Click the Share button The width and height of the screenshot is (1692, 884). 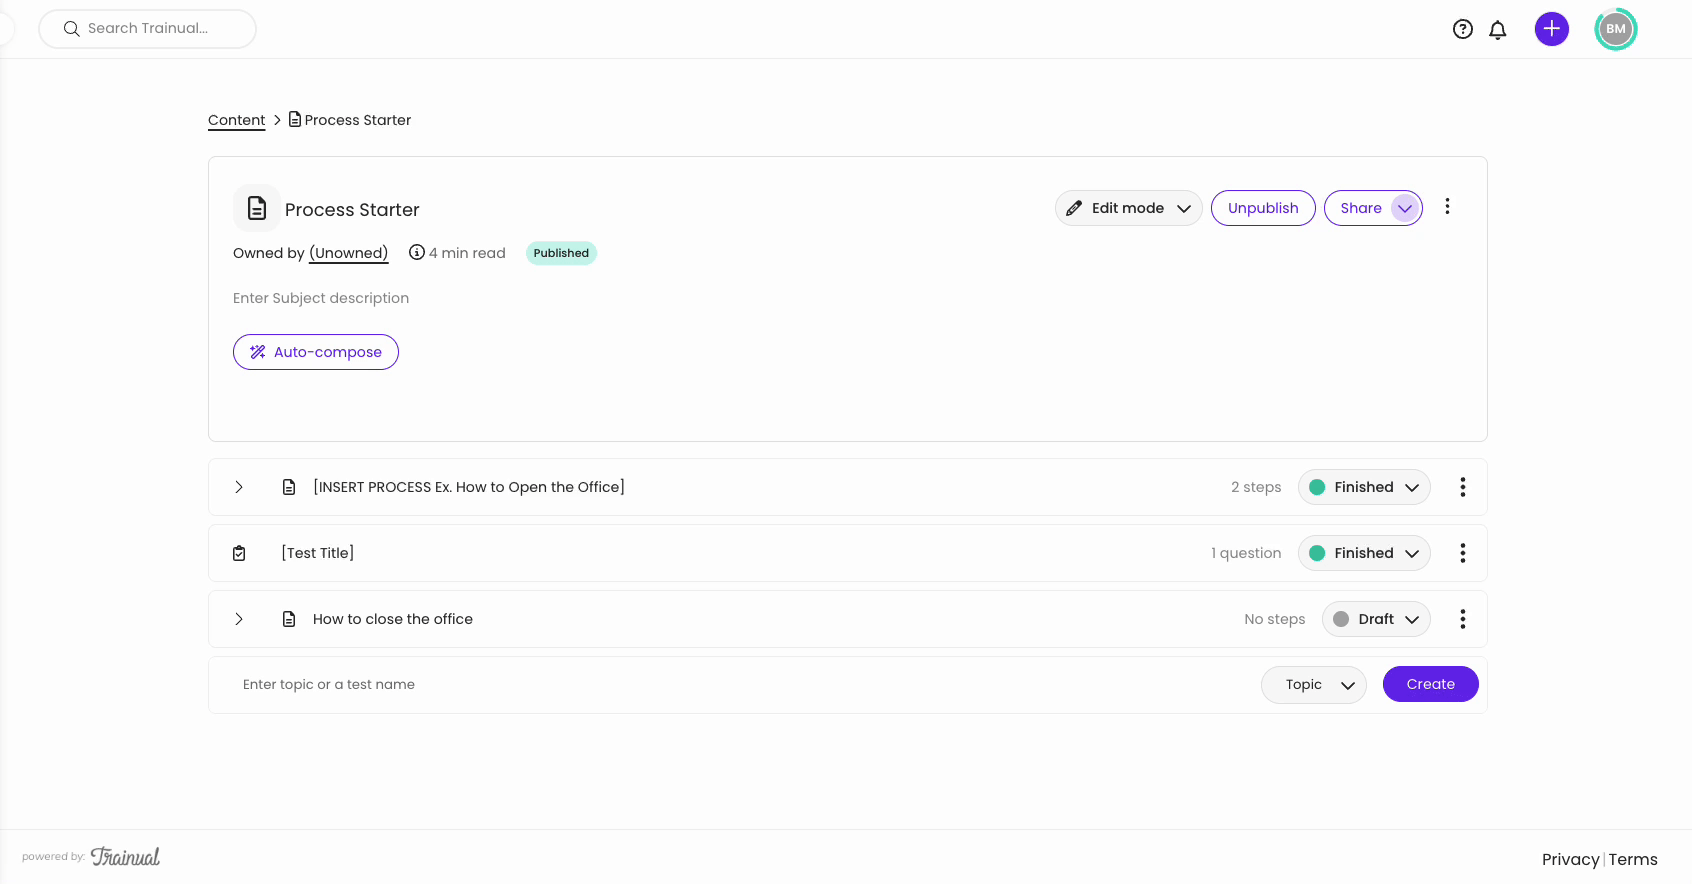tap(1359, 208)
